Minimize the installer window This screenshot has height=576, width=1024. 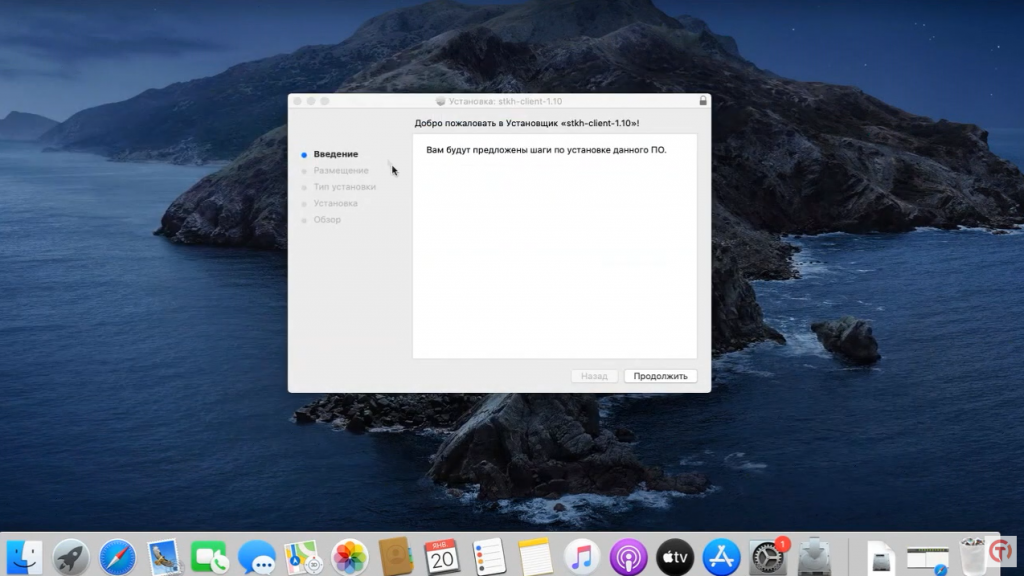tap(311, 101)
